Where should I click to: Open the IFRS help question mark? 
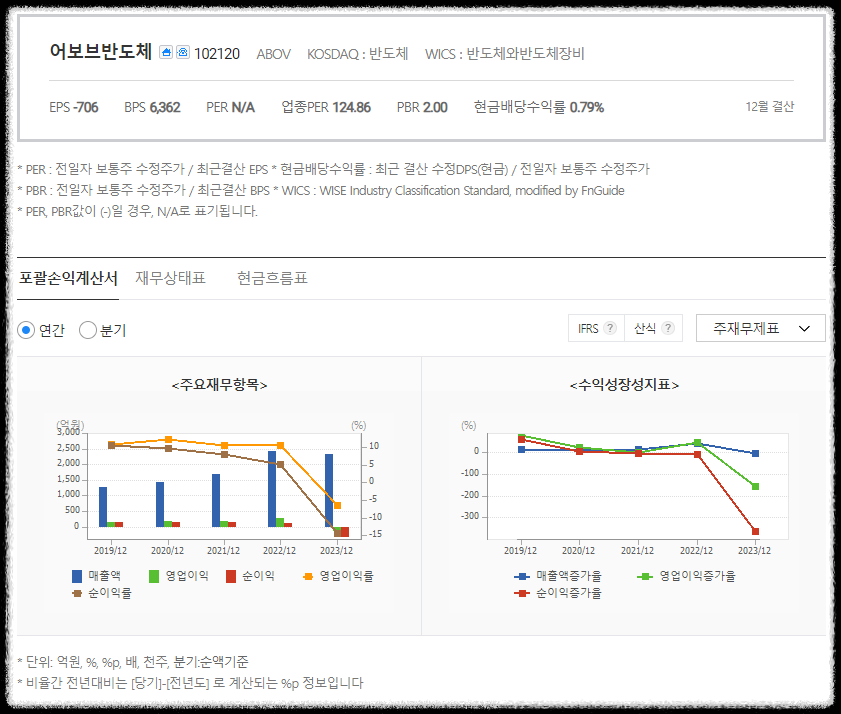(x=610, y=328)
